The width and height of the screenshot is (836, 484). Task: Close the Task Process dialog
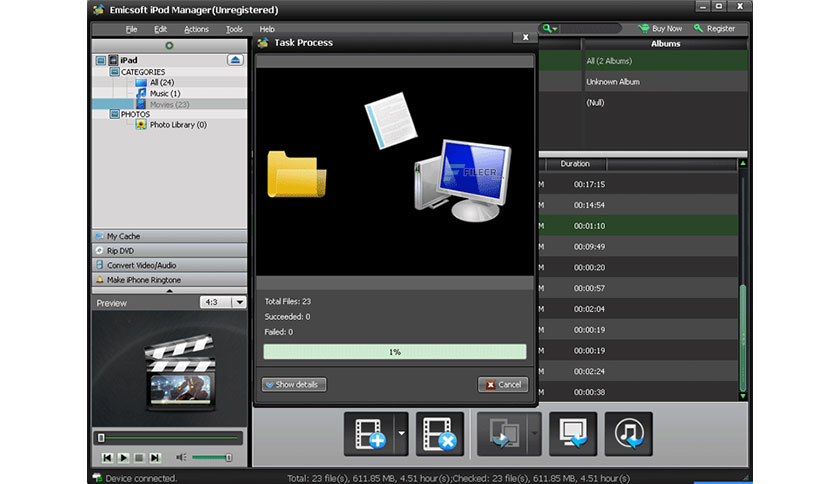point(525,37)
